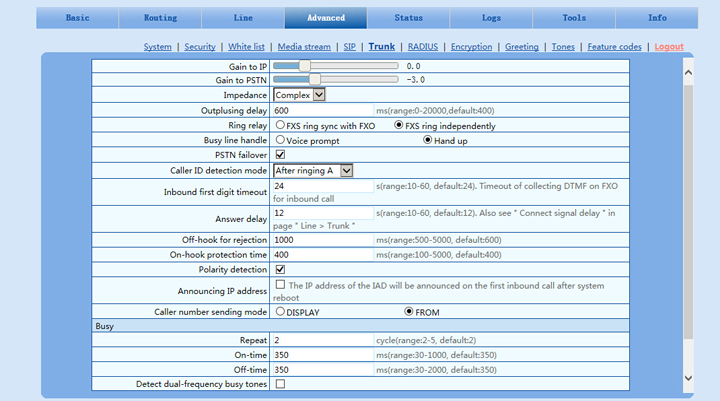Open the Feature codes link
This screenshot has height=401, width=720.
tap(615, 47)
